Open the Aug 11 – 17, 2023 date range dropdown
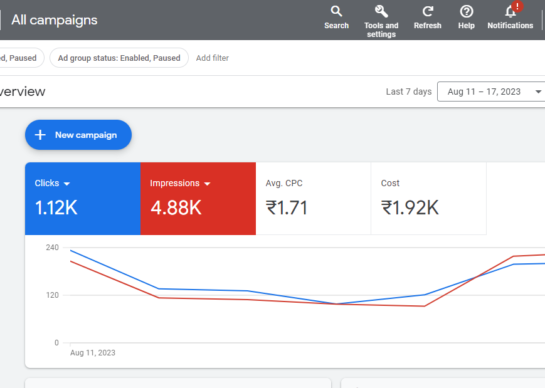545x388 pixels. tap(491, 91)
